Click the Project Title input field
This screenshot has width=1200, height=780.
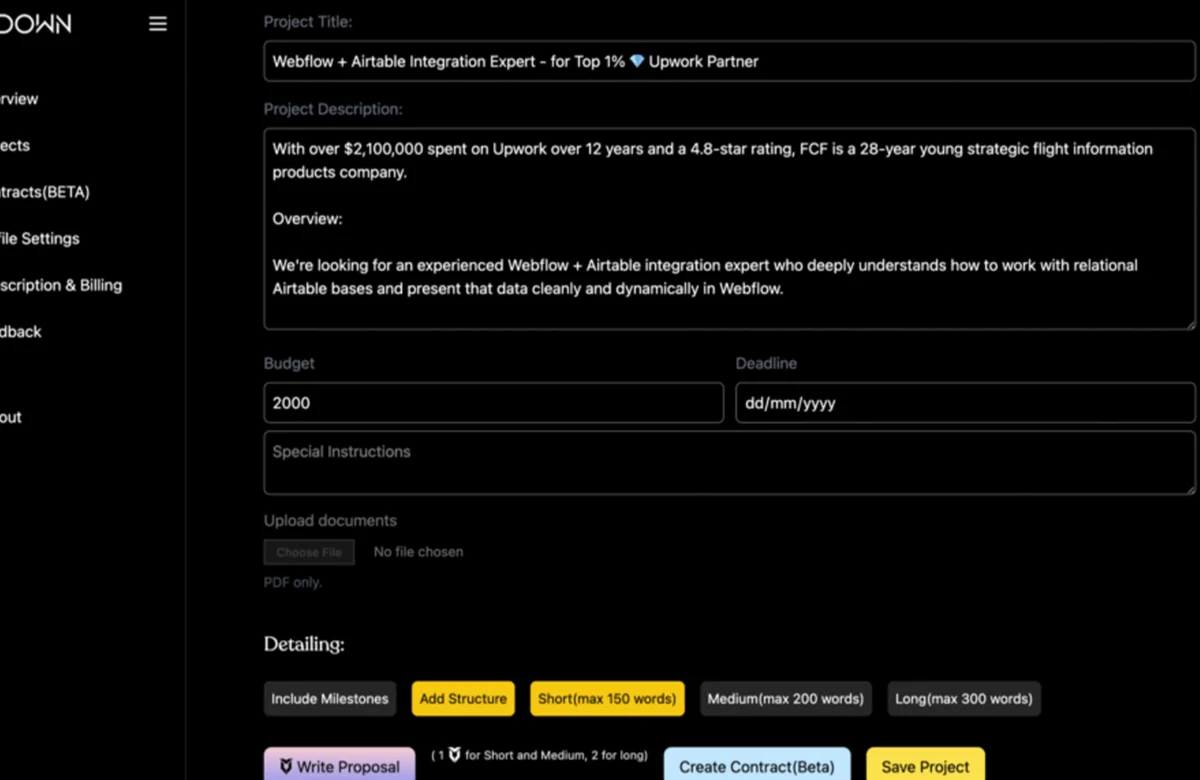click(x=730, y=61)
